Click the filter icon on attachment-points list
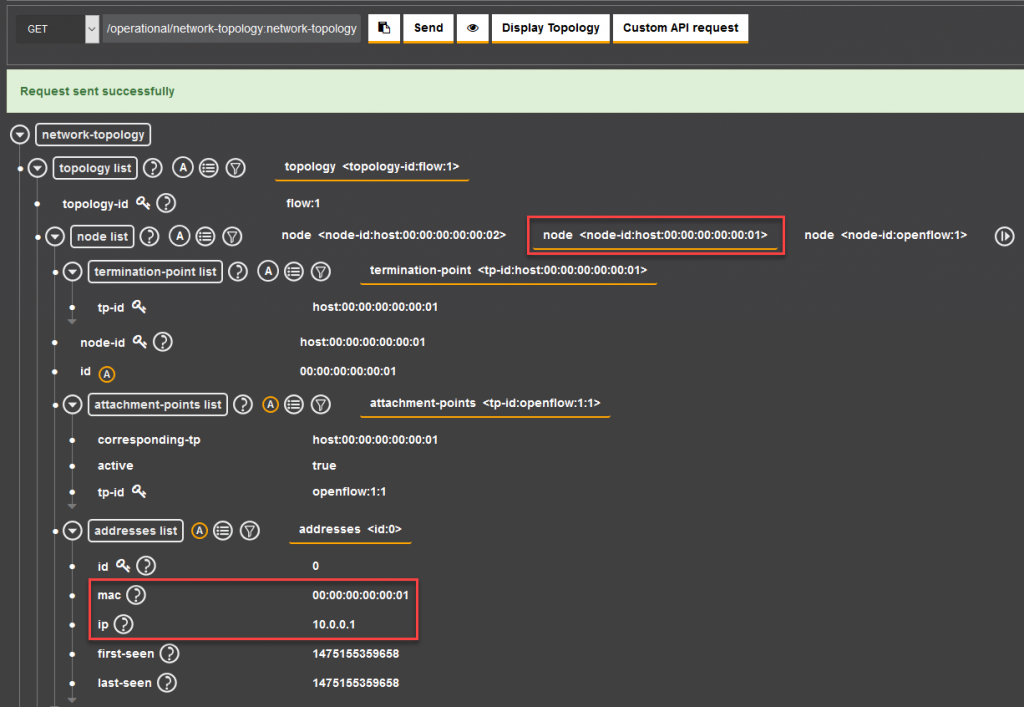This screenshot has width=1024, height=707. (x=320, y=404)
